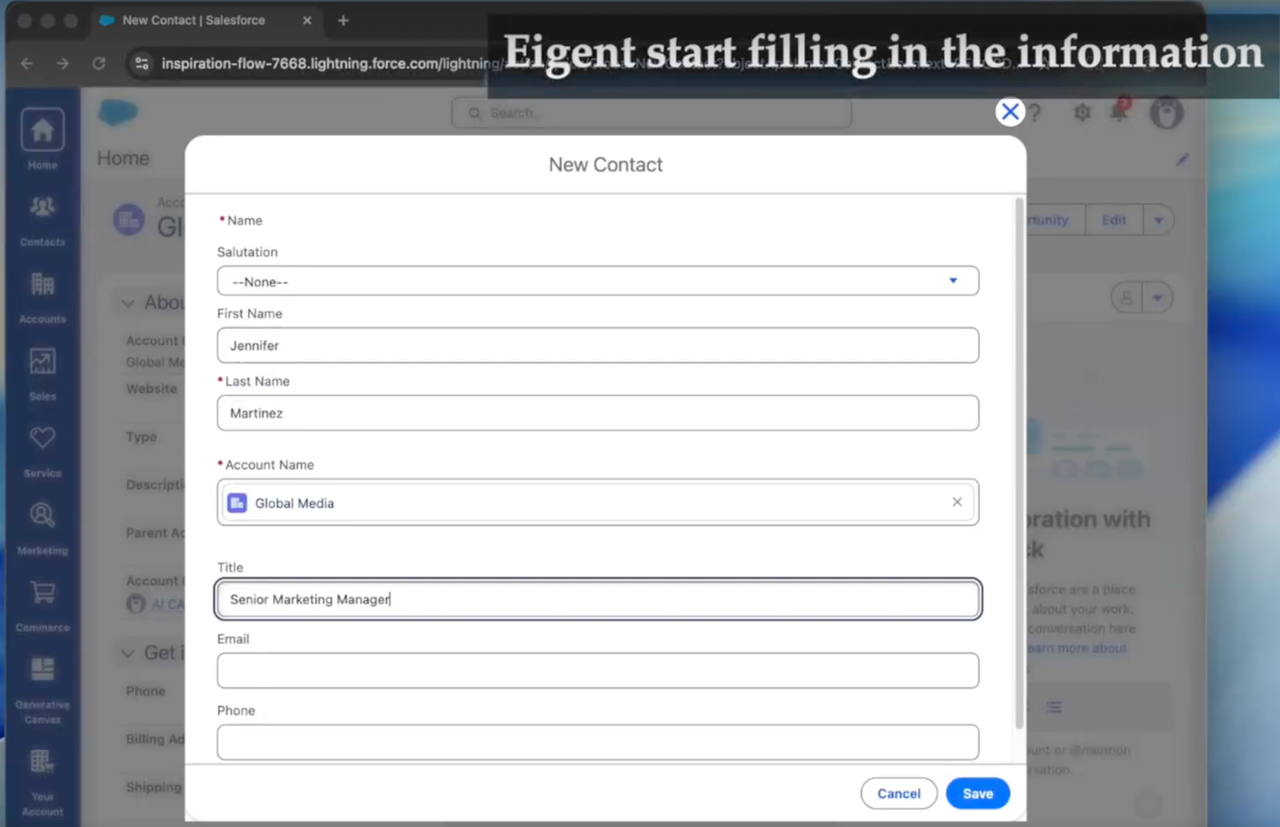The image size is (1280, 827).
Task: Expand the actions dropdown beside Edit
Action: point(1158,220)
